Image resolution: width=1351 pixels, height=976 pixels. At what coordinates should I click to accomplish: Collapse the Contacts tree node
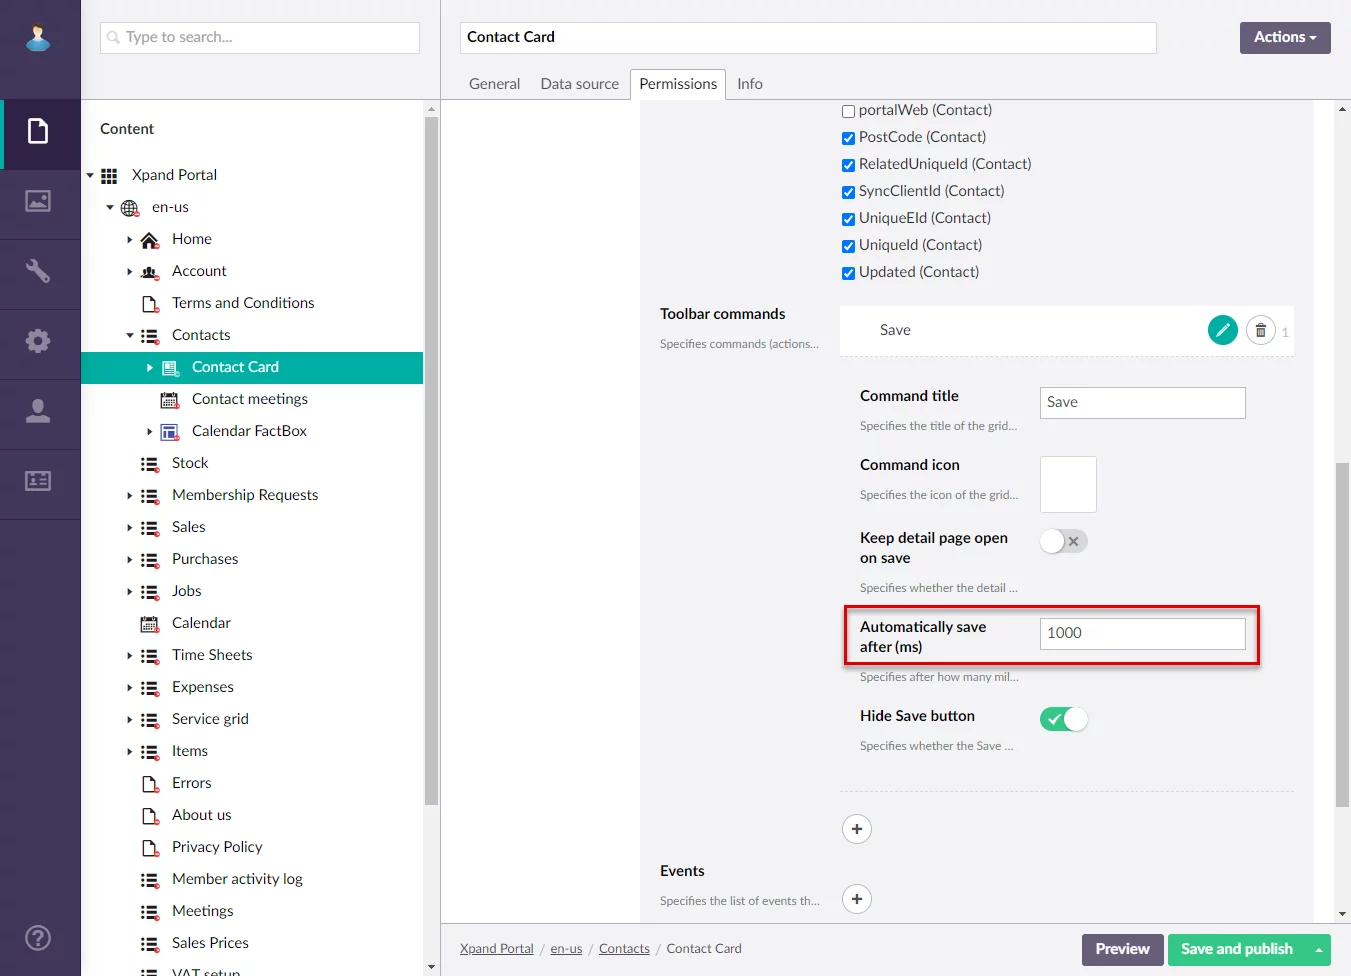tap(130, 335)
